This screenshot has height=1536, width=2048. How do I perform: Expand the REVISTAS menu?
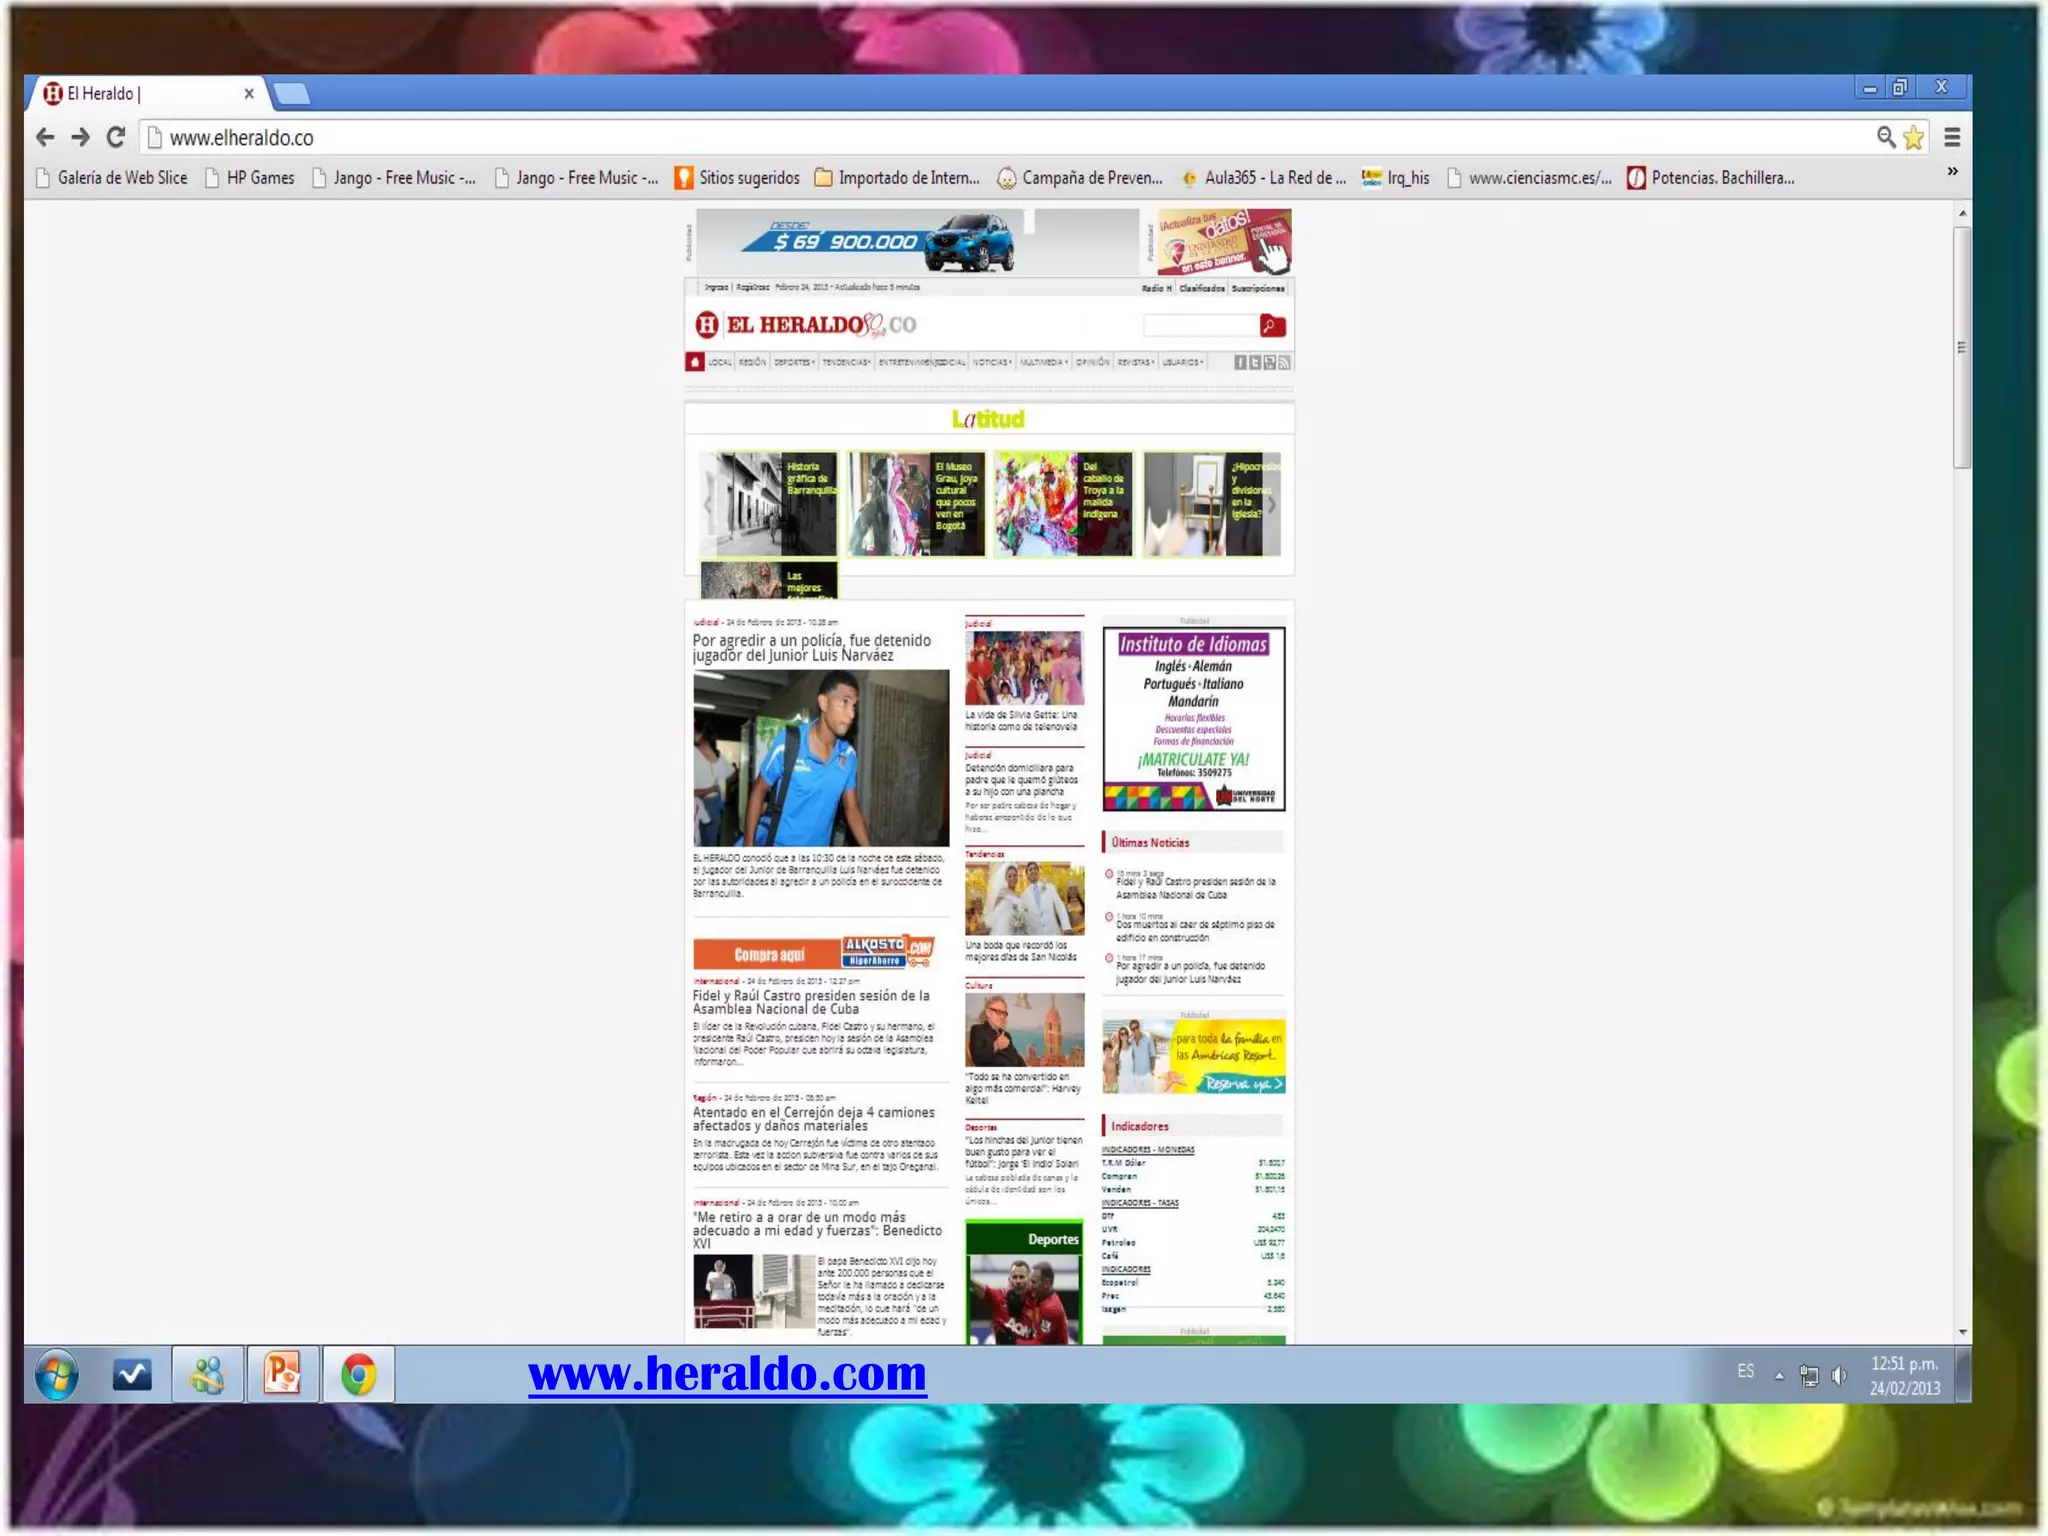1136,362
